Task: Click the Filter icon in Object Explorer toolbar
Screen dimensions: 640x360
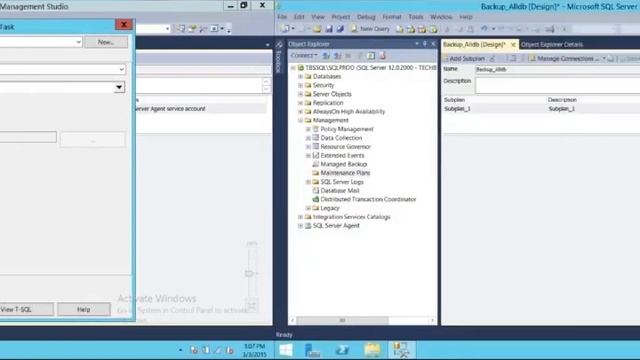Action: pos(360,56)
